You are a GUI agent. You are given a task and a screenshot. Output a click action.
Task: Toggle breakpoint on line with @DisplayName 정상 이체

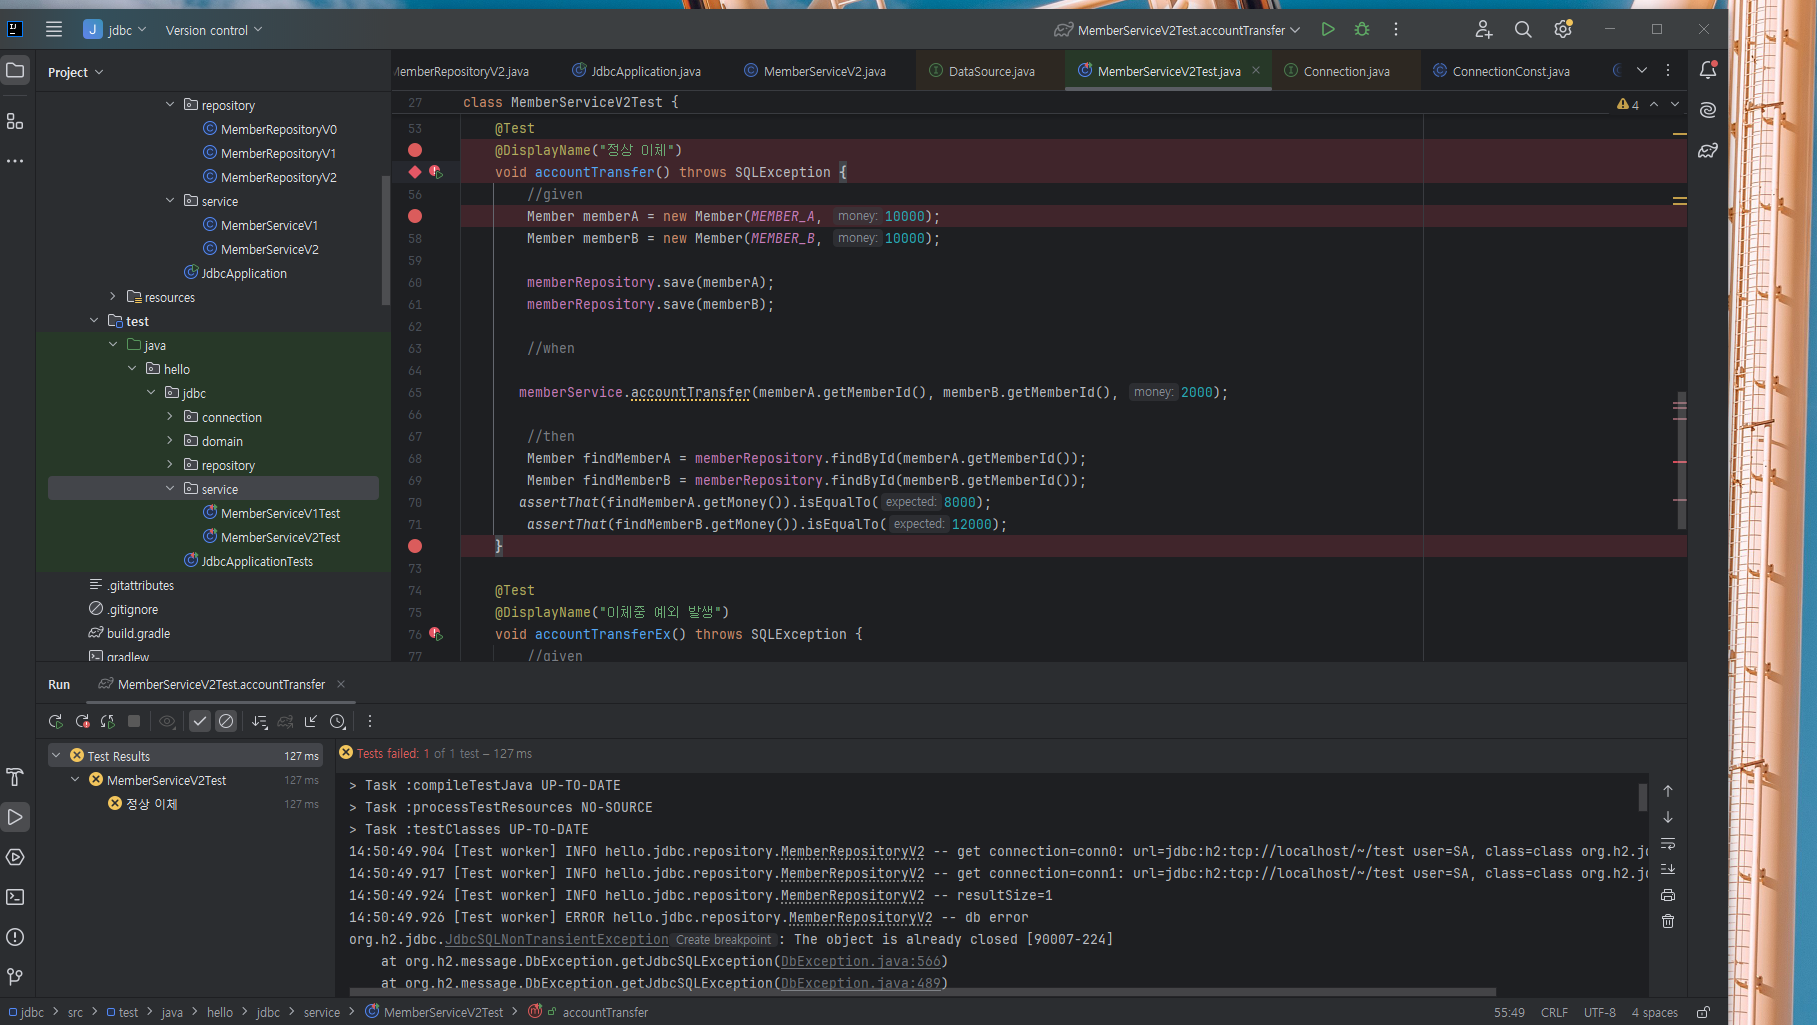coord(415,150)
